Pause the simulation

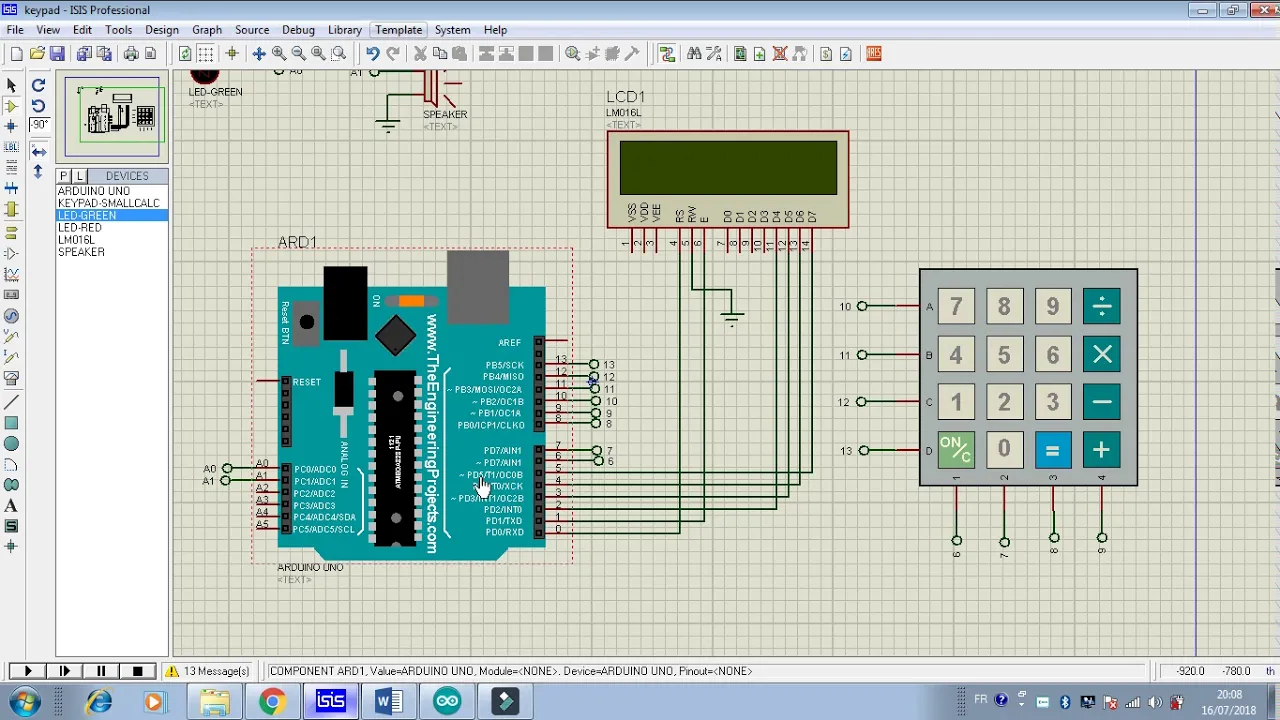(101, 671)
